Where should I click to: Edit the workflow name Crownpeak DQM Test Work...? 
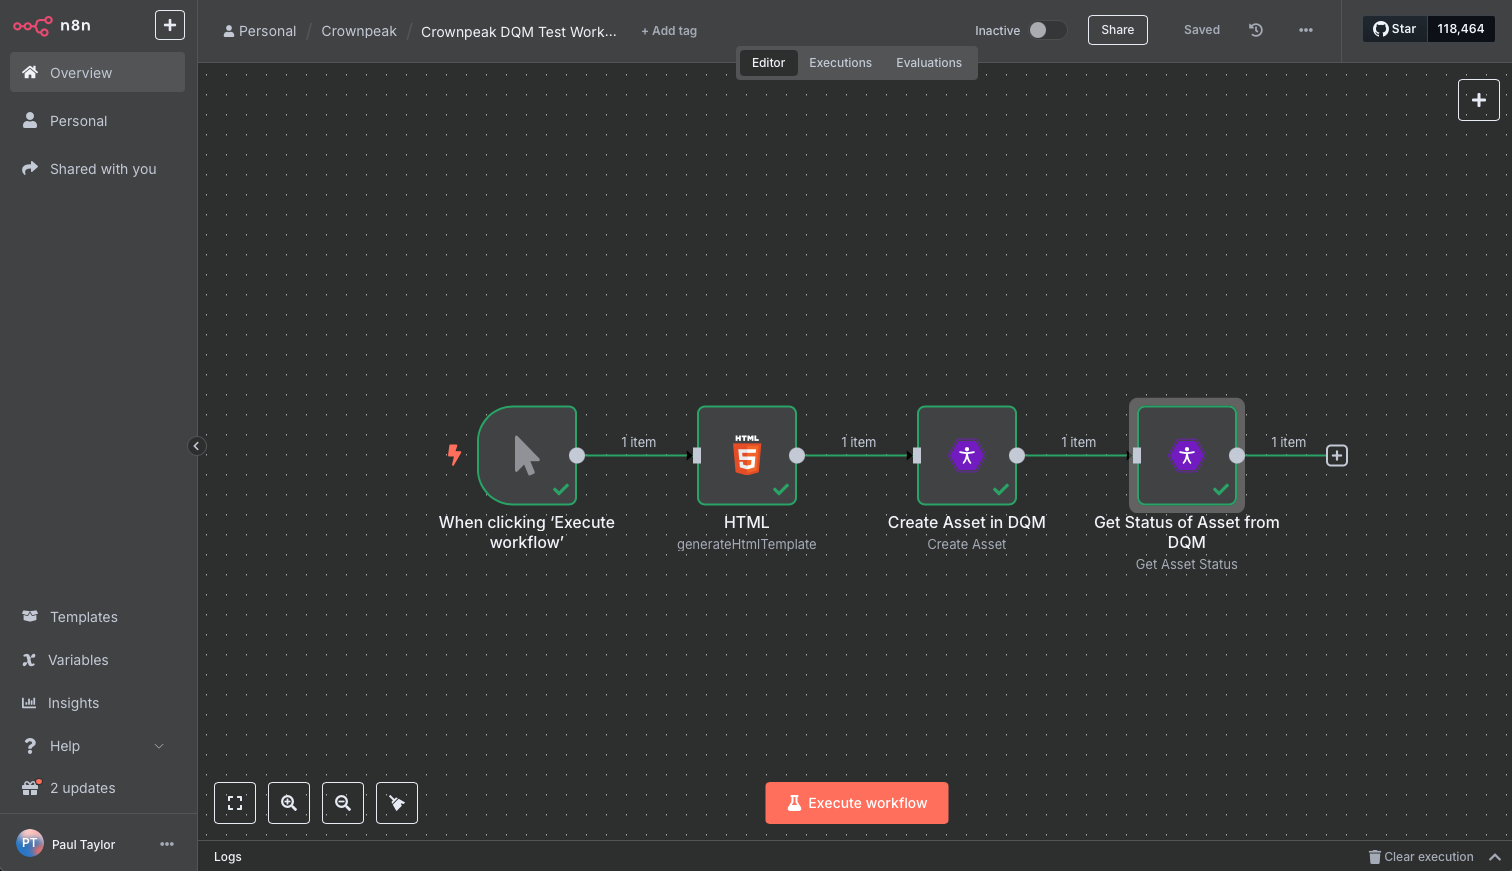[x=519, y=32]
